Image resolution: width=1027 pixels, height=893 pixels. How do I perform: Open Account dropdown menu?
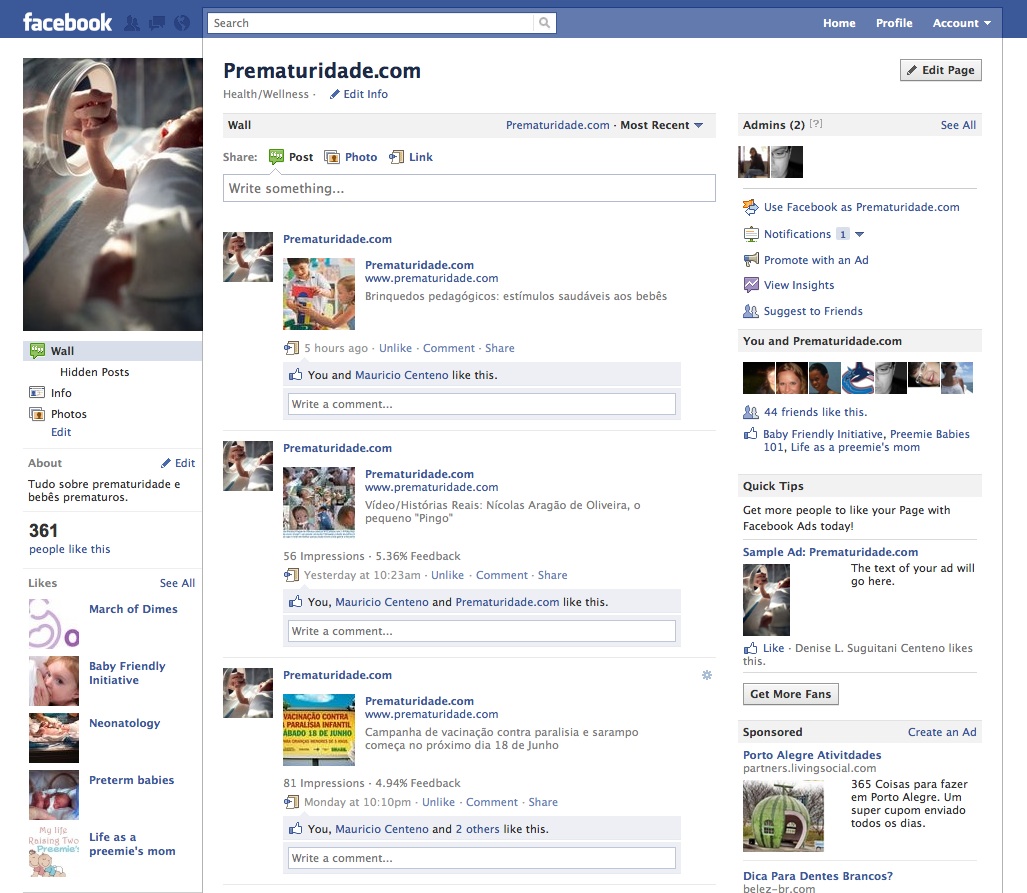point(962,23)
